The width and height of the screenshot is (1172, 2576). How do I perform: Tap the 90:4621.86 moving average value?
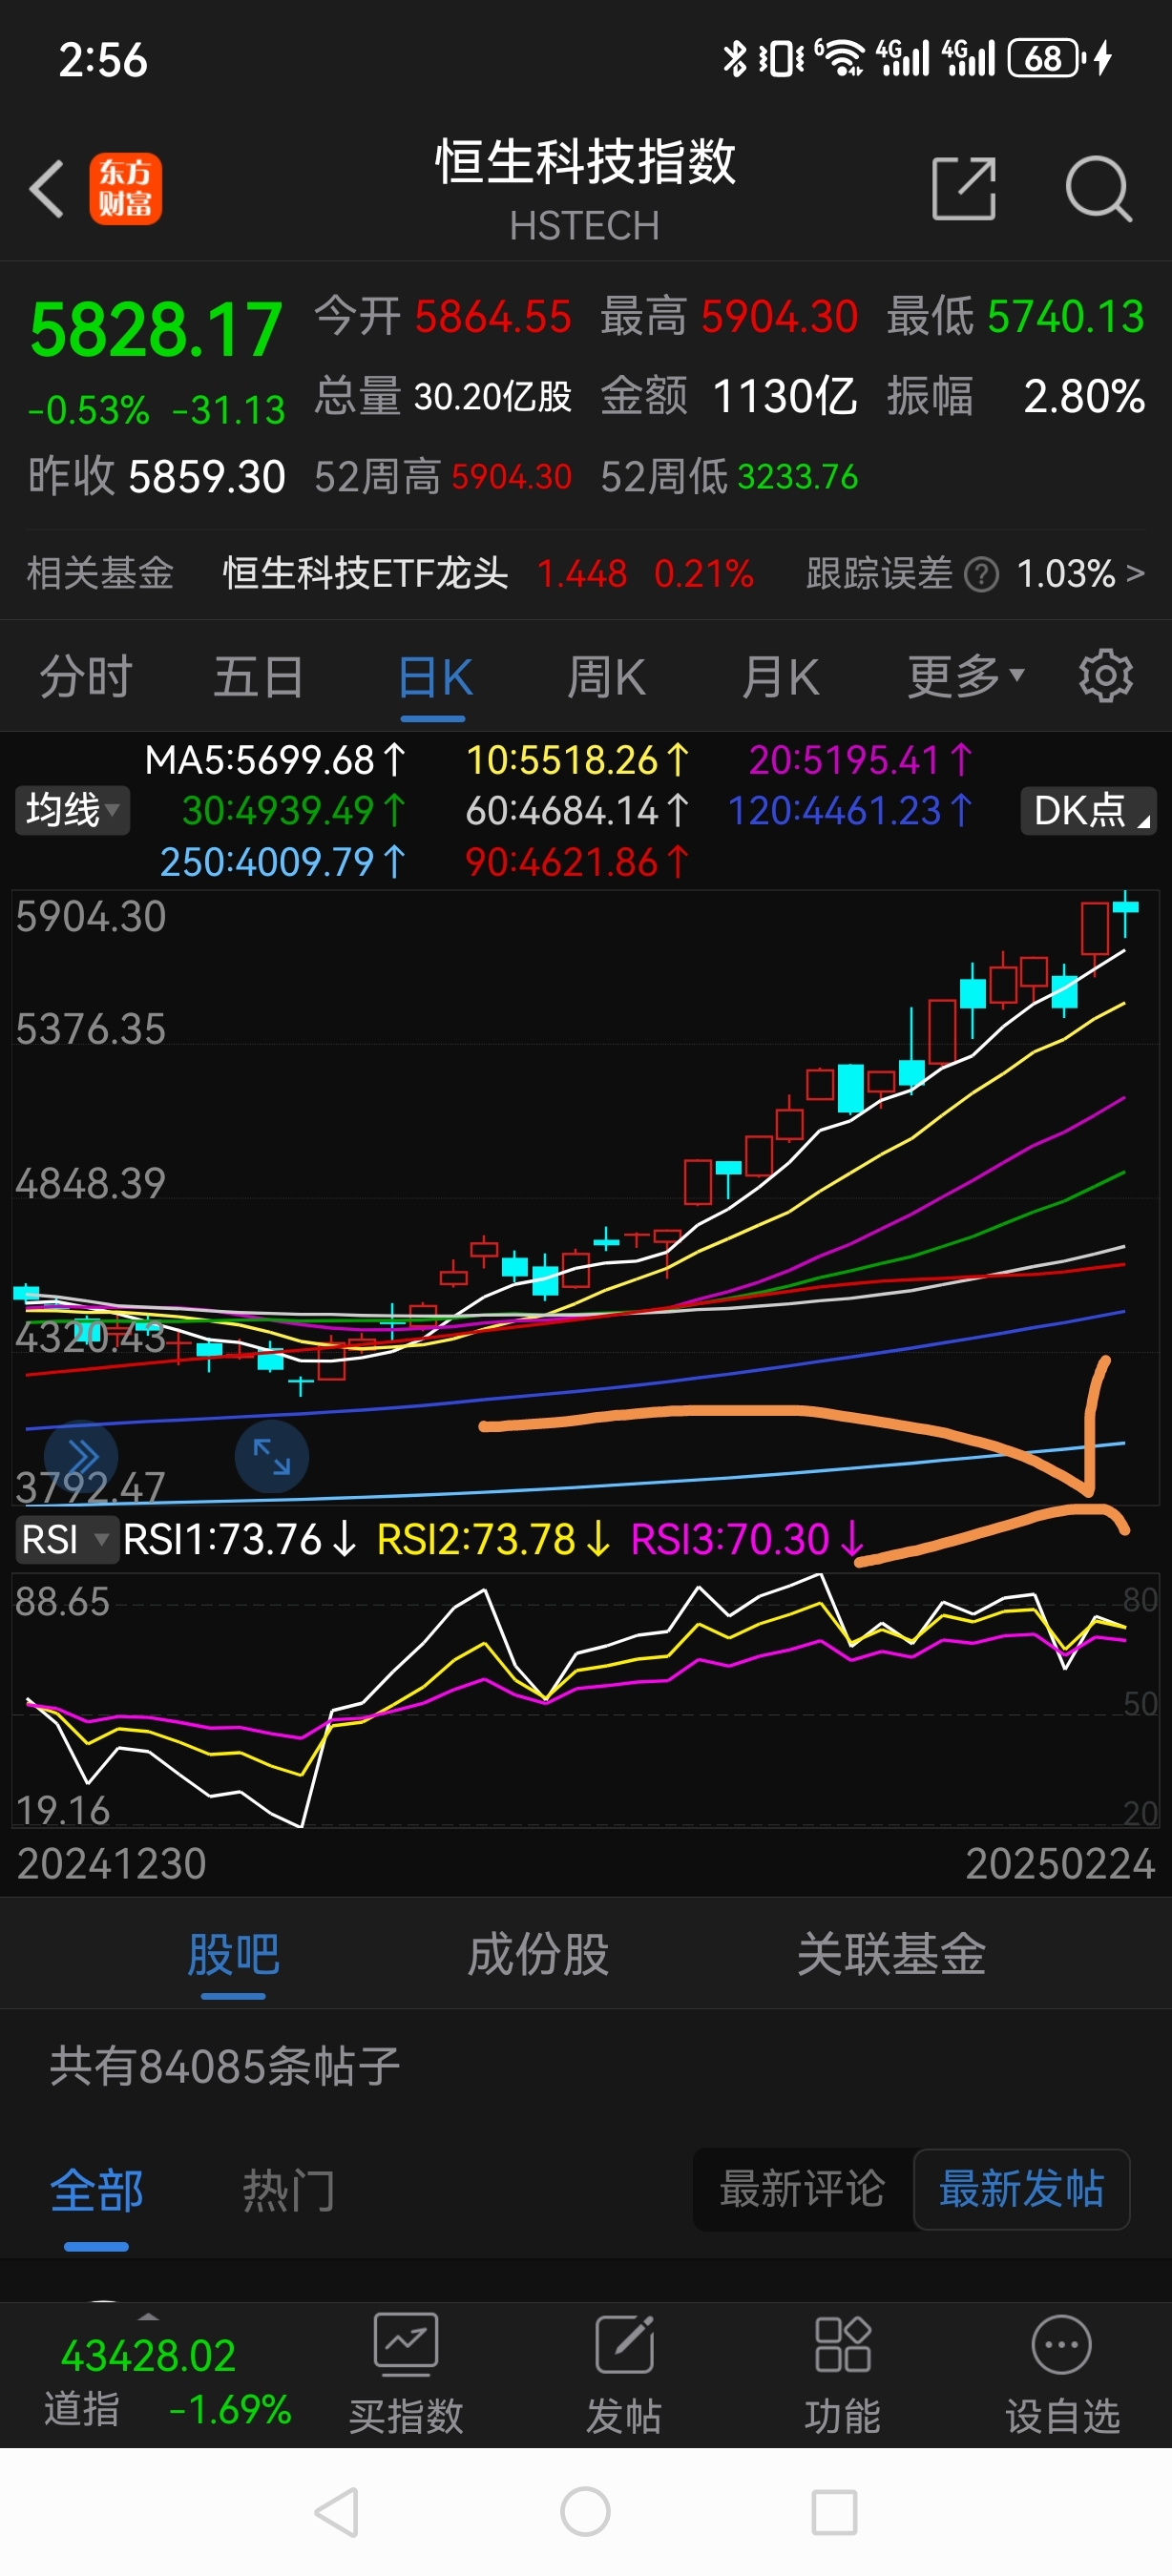(577, 862)
